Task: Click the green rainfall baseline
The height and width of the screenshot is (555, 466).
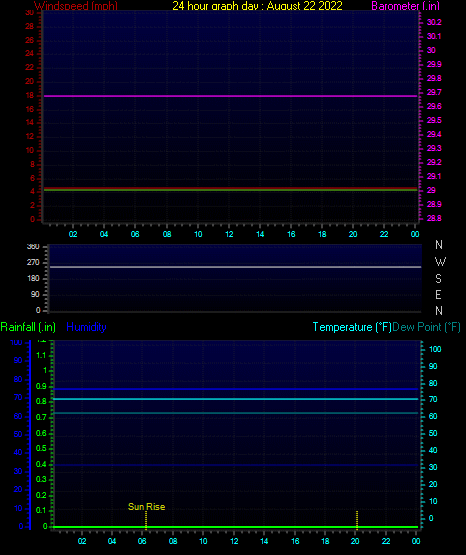Action: (235, 527)
